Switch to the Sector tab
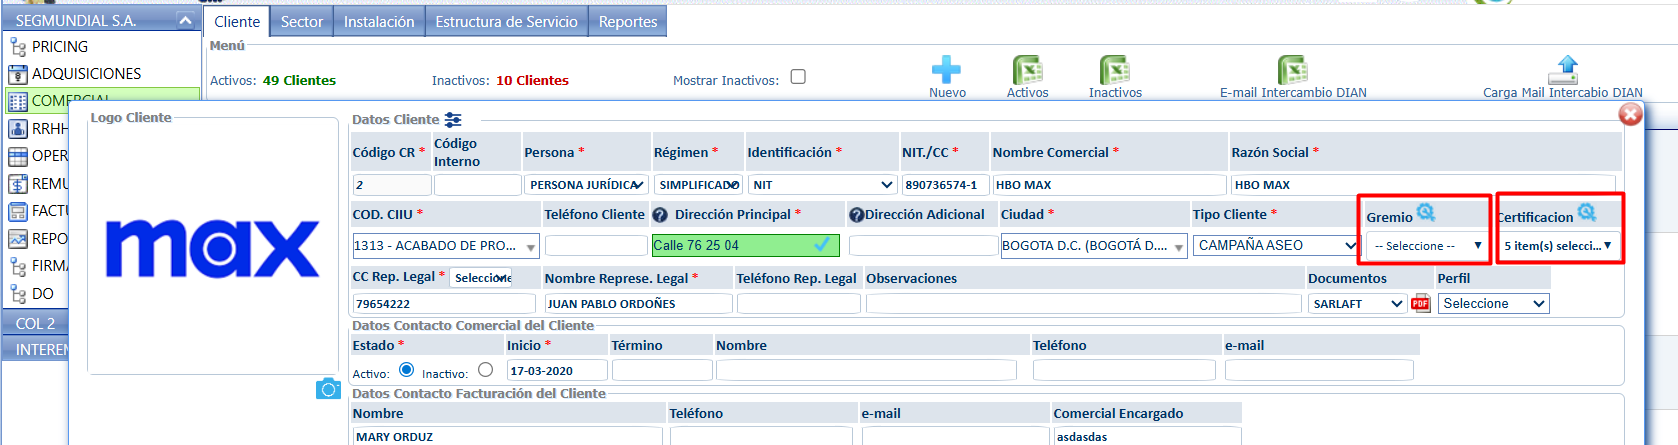Viewport: 1678px width, 445px height. [x=301, y=22]
